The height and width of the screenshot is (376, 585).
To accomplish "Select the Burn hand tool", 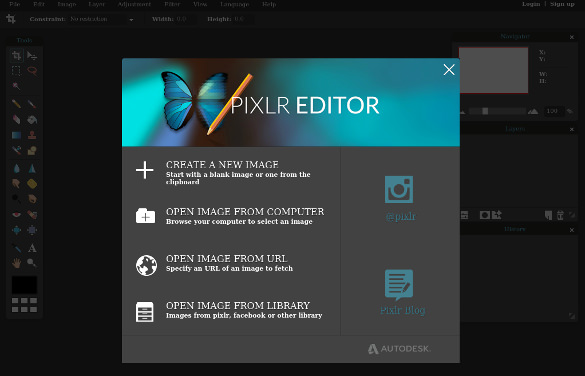I will tap(32, 198).
